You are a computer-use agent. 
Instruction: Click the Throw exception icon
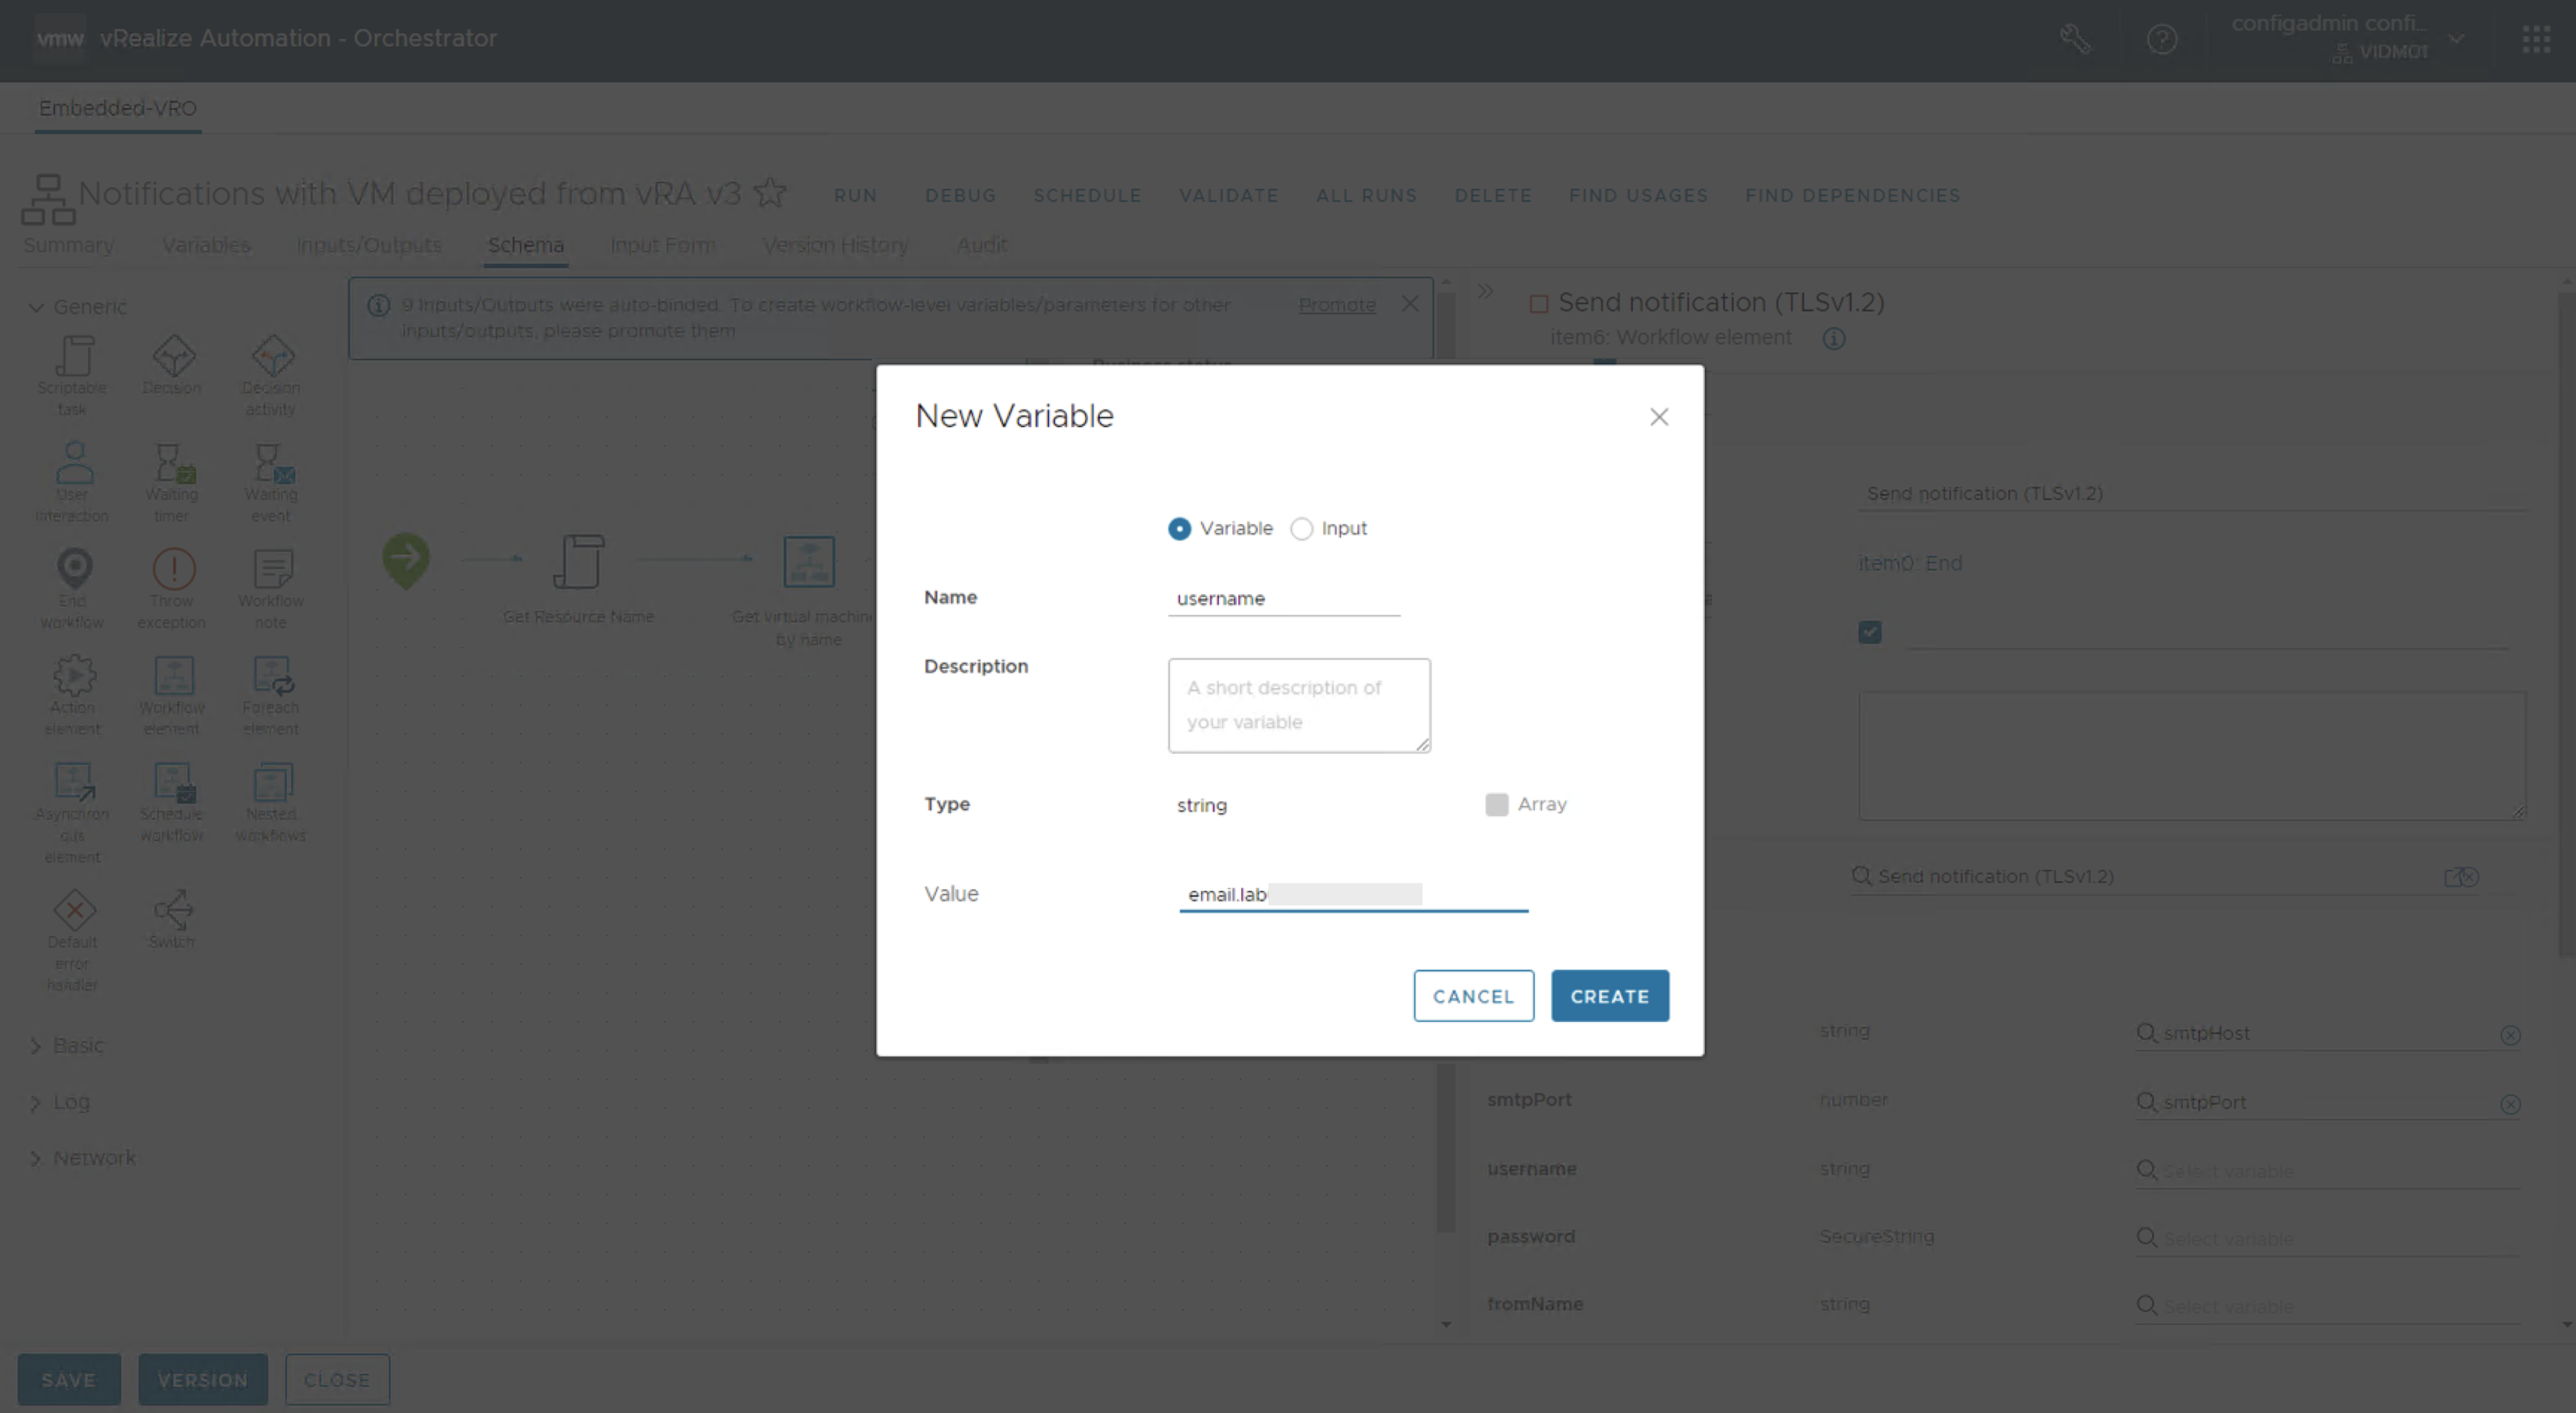[172, 570]
